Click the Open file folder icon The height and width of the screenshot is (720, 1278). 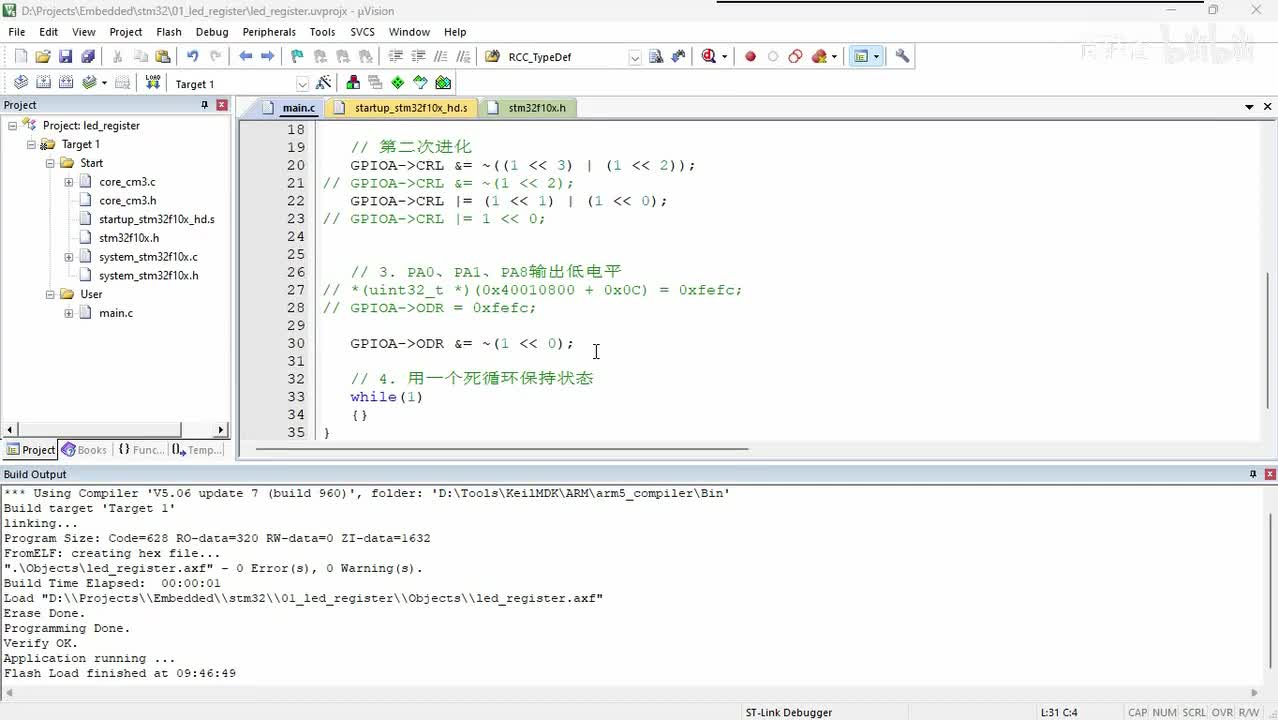pyautogui.click(x=42, y=57)
